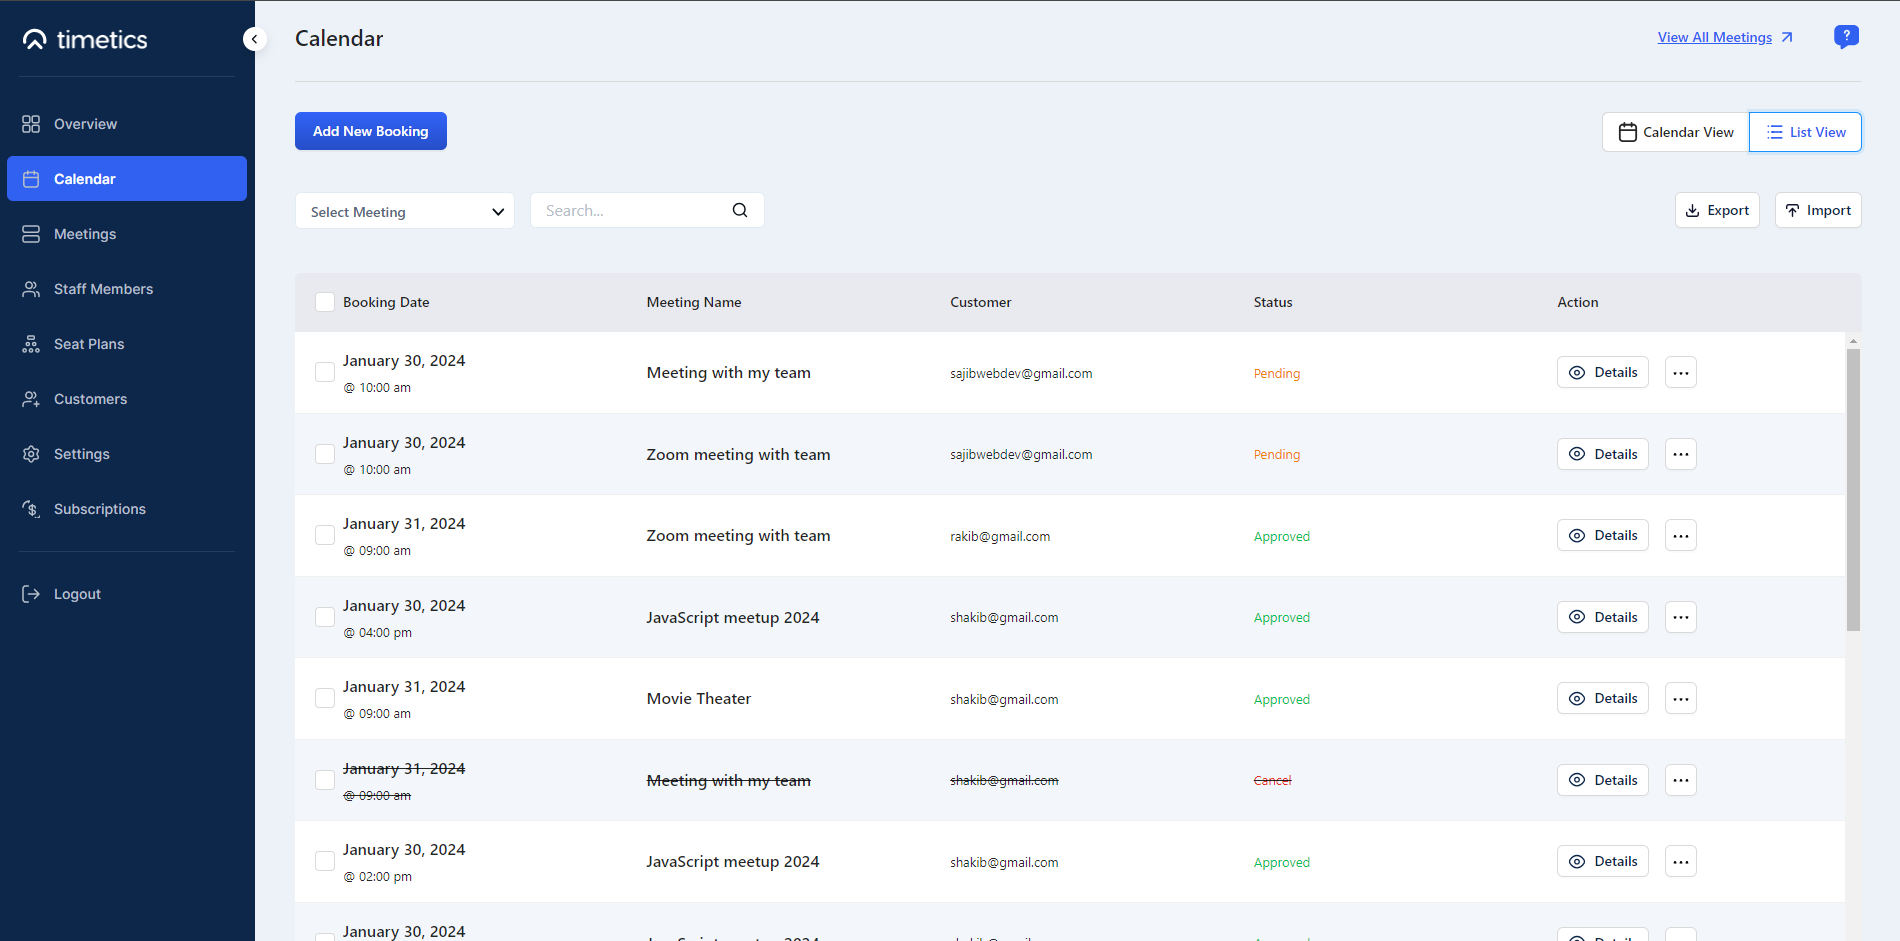The image size is (1900, 941).
Task: Open the View All Meetings link
Action: pyautogui.click(x=1714, y=37)
